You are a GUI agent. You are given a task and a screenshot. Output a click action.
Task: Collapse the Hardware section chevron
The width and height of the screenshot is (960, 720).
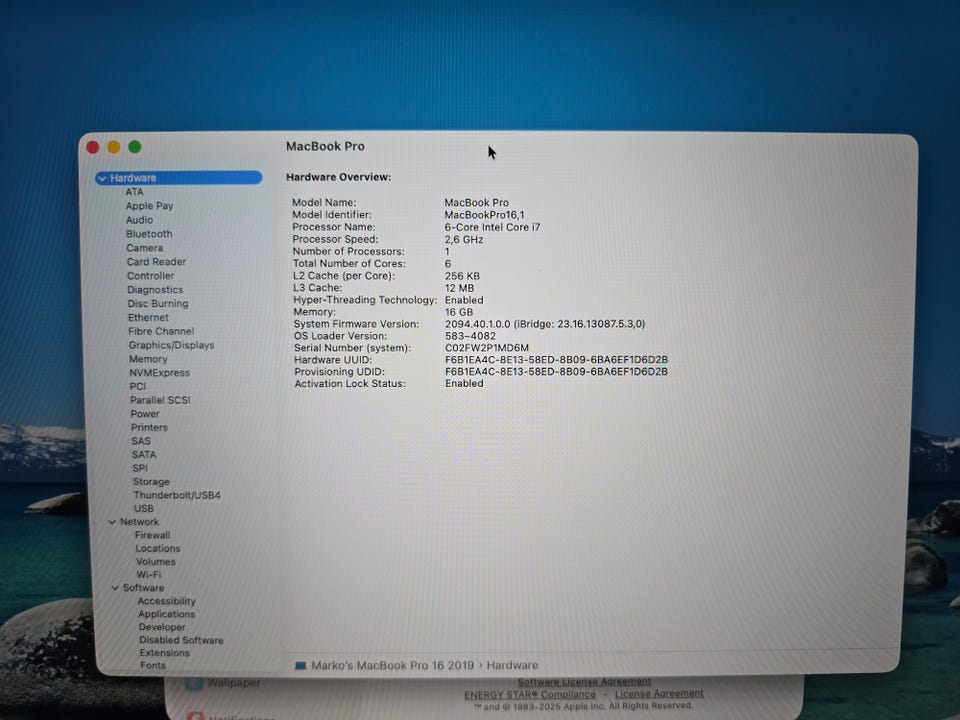pos(102,178)
